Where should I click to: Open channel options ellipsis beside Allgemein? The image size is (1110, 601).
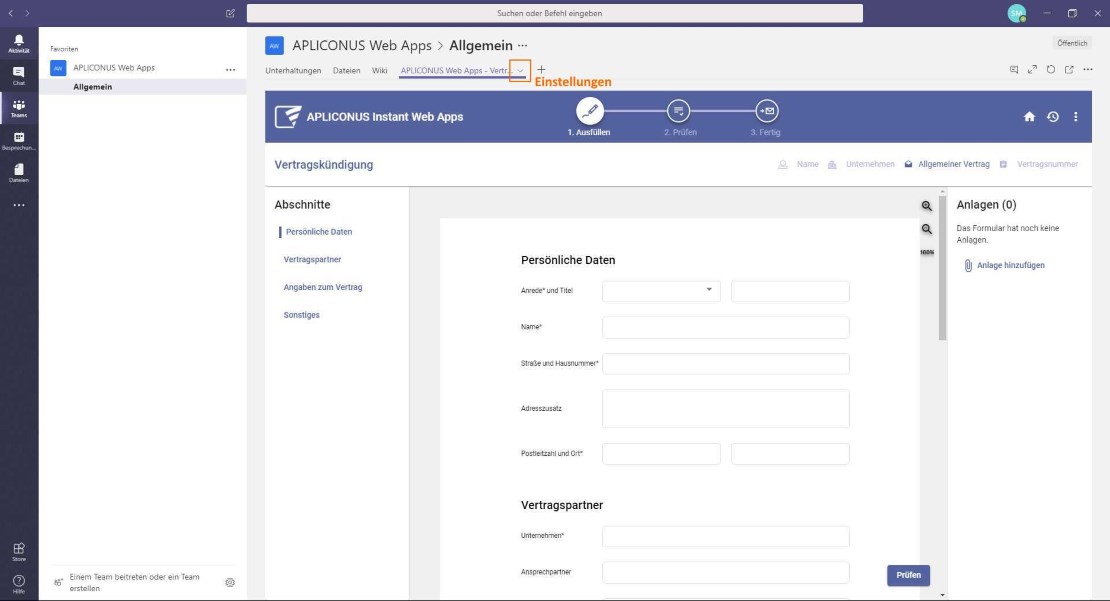click(x=522, y=45)
